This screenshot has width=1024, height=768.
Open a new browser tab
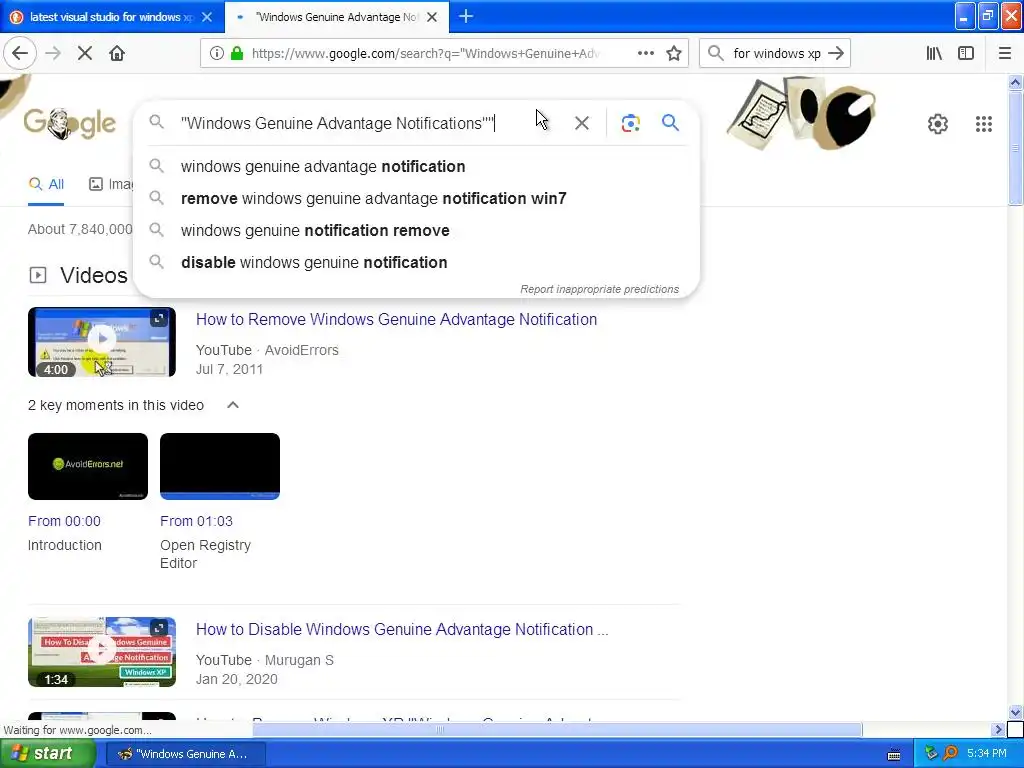click(466, 16)
